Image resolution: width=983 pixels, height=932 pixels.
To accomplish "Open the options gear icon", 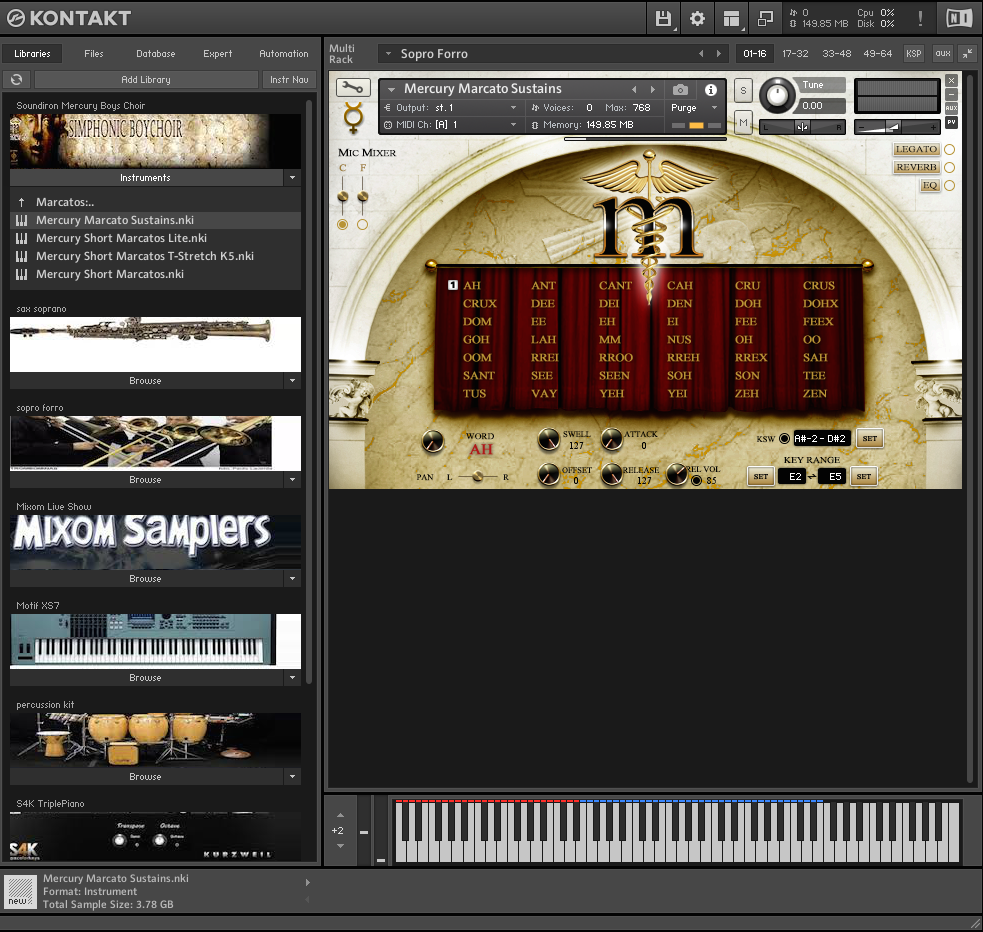I will [697, 18].
